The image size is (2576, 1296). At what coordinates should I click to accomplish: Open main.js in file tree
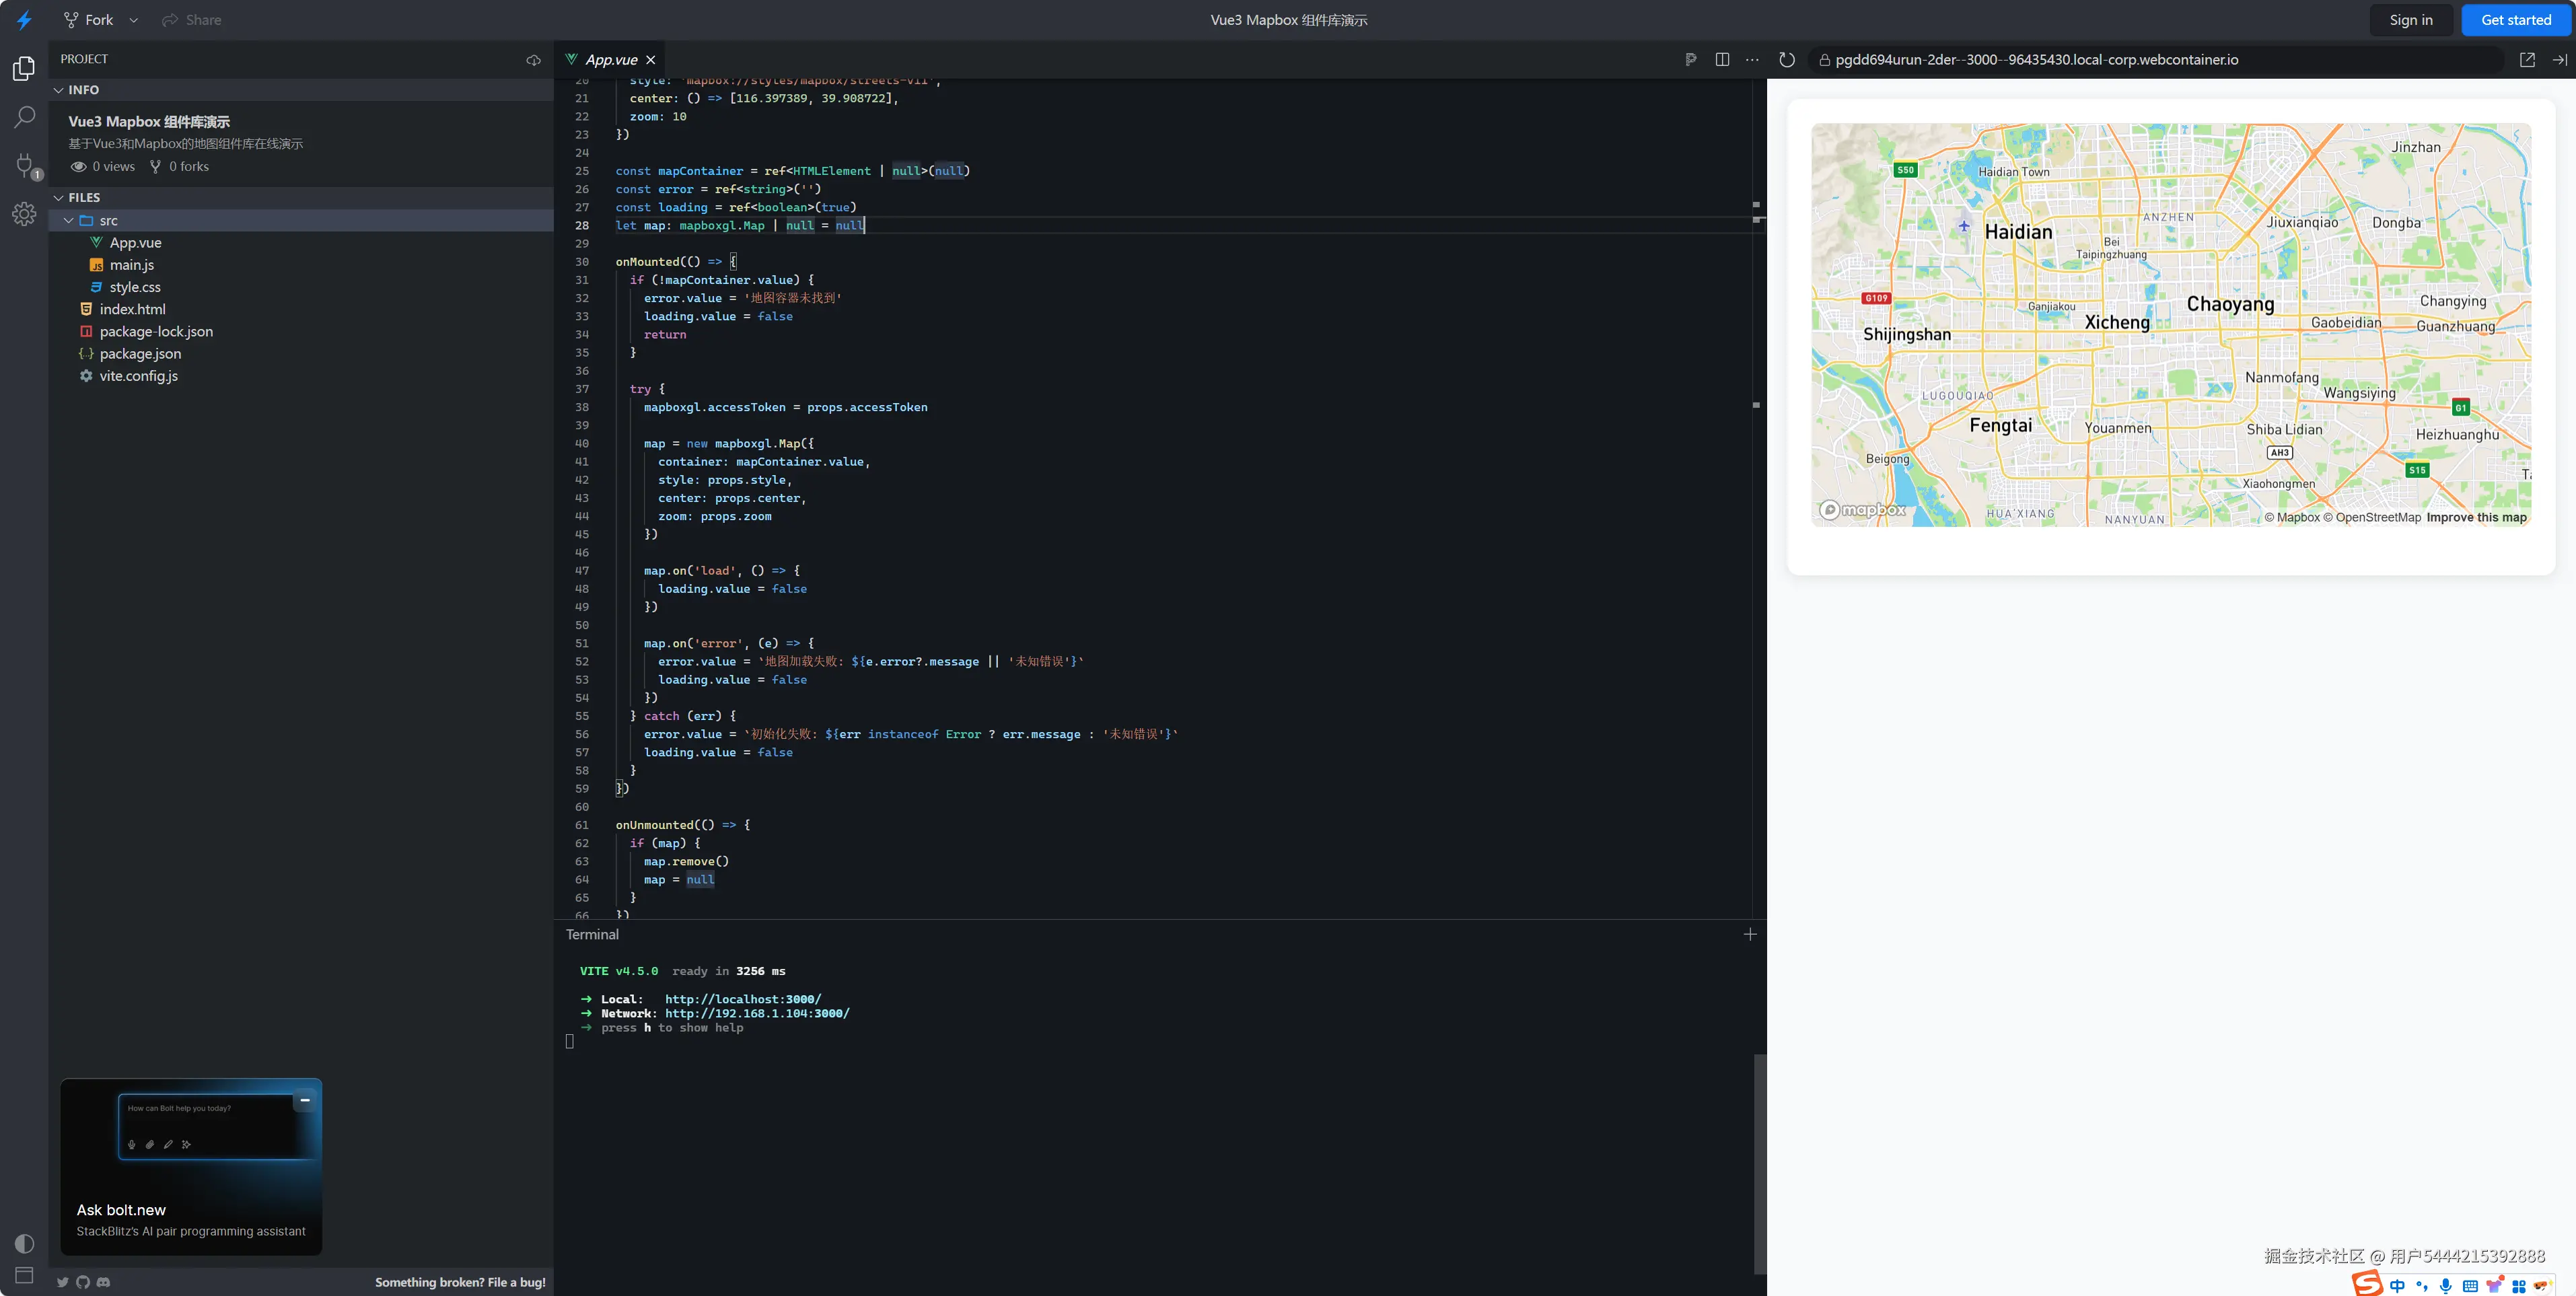coord(131,265)
